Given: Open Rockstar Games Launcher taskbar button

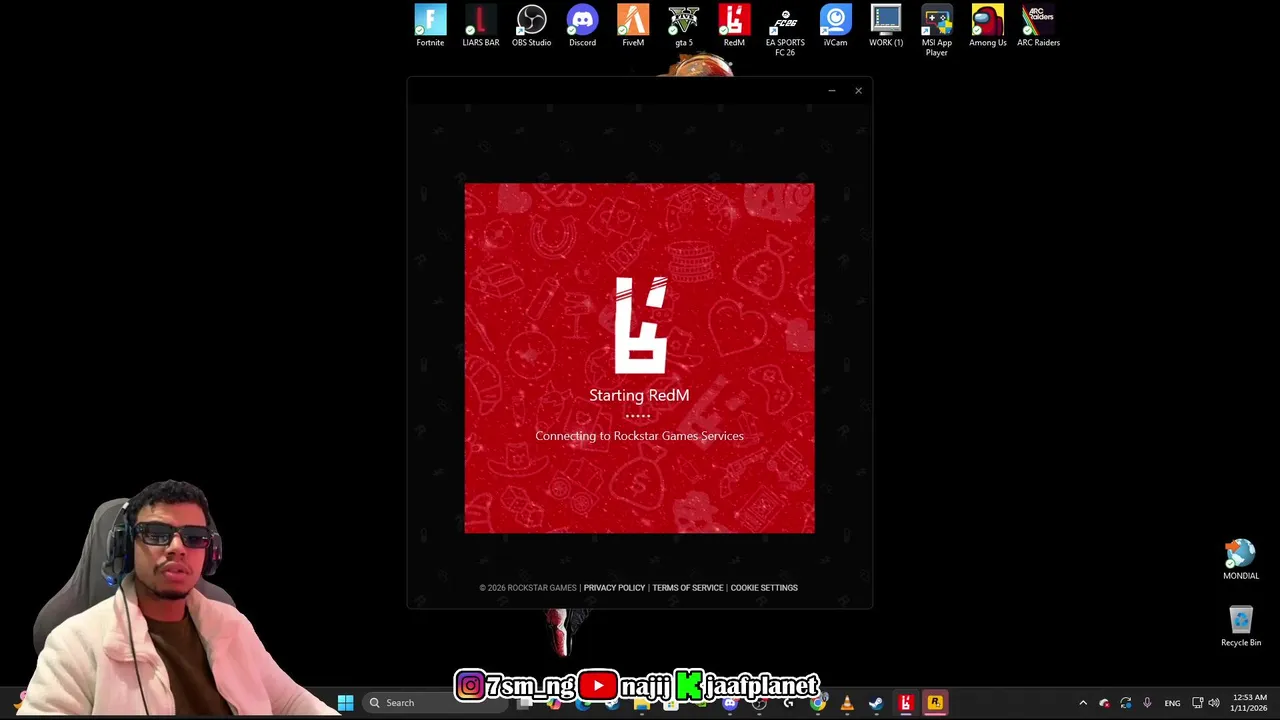Looking at the screenshot, I should point(935,703).
